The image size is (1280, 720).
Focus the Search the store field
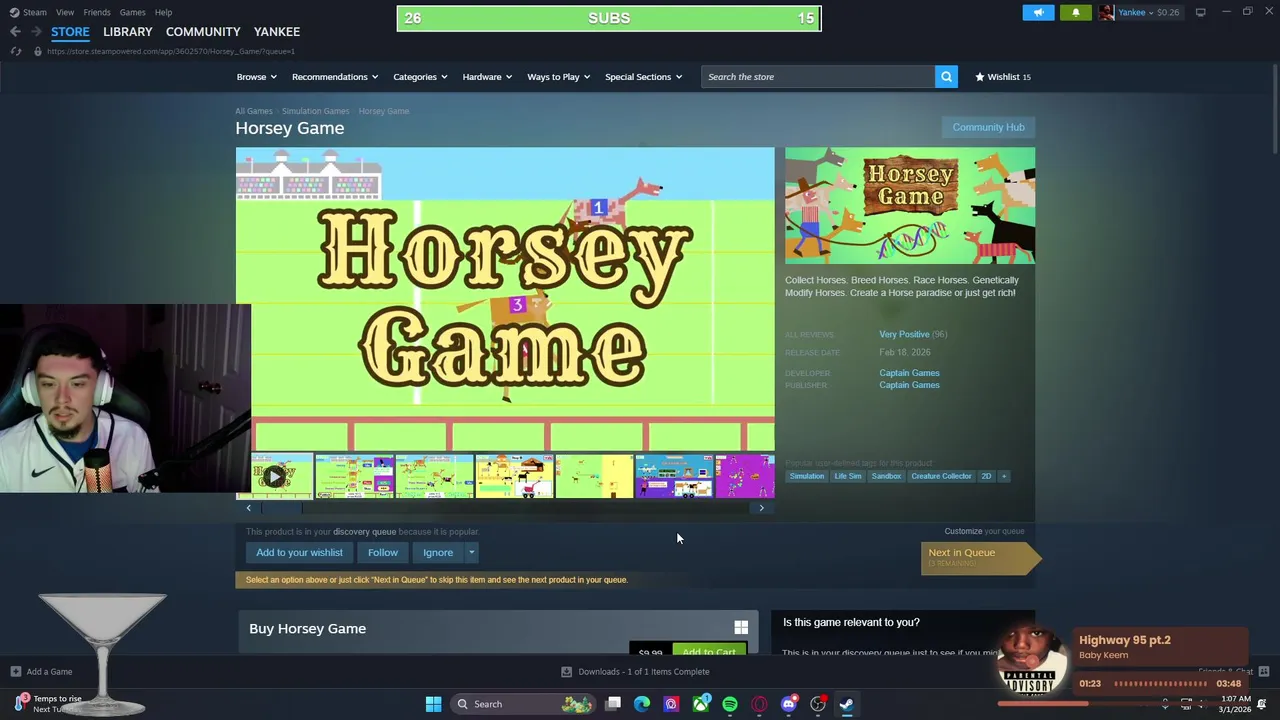pyautogui.click(x=818, y=77)
